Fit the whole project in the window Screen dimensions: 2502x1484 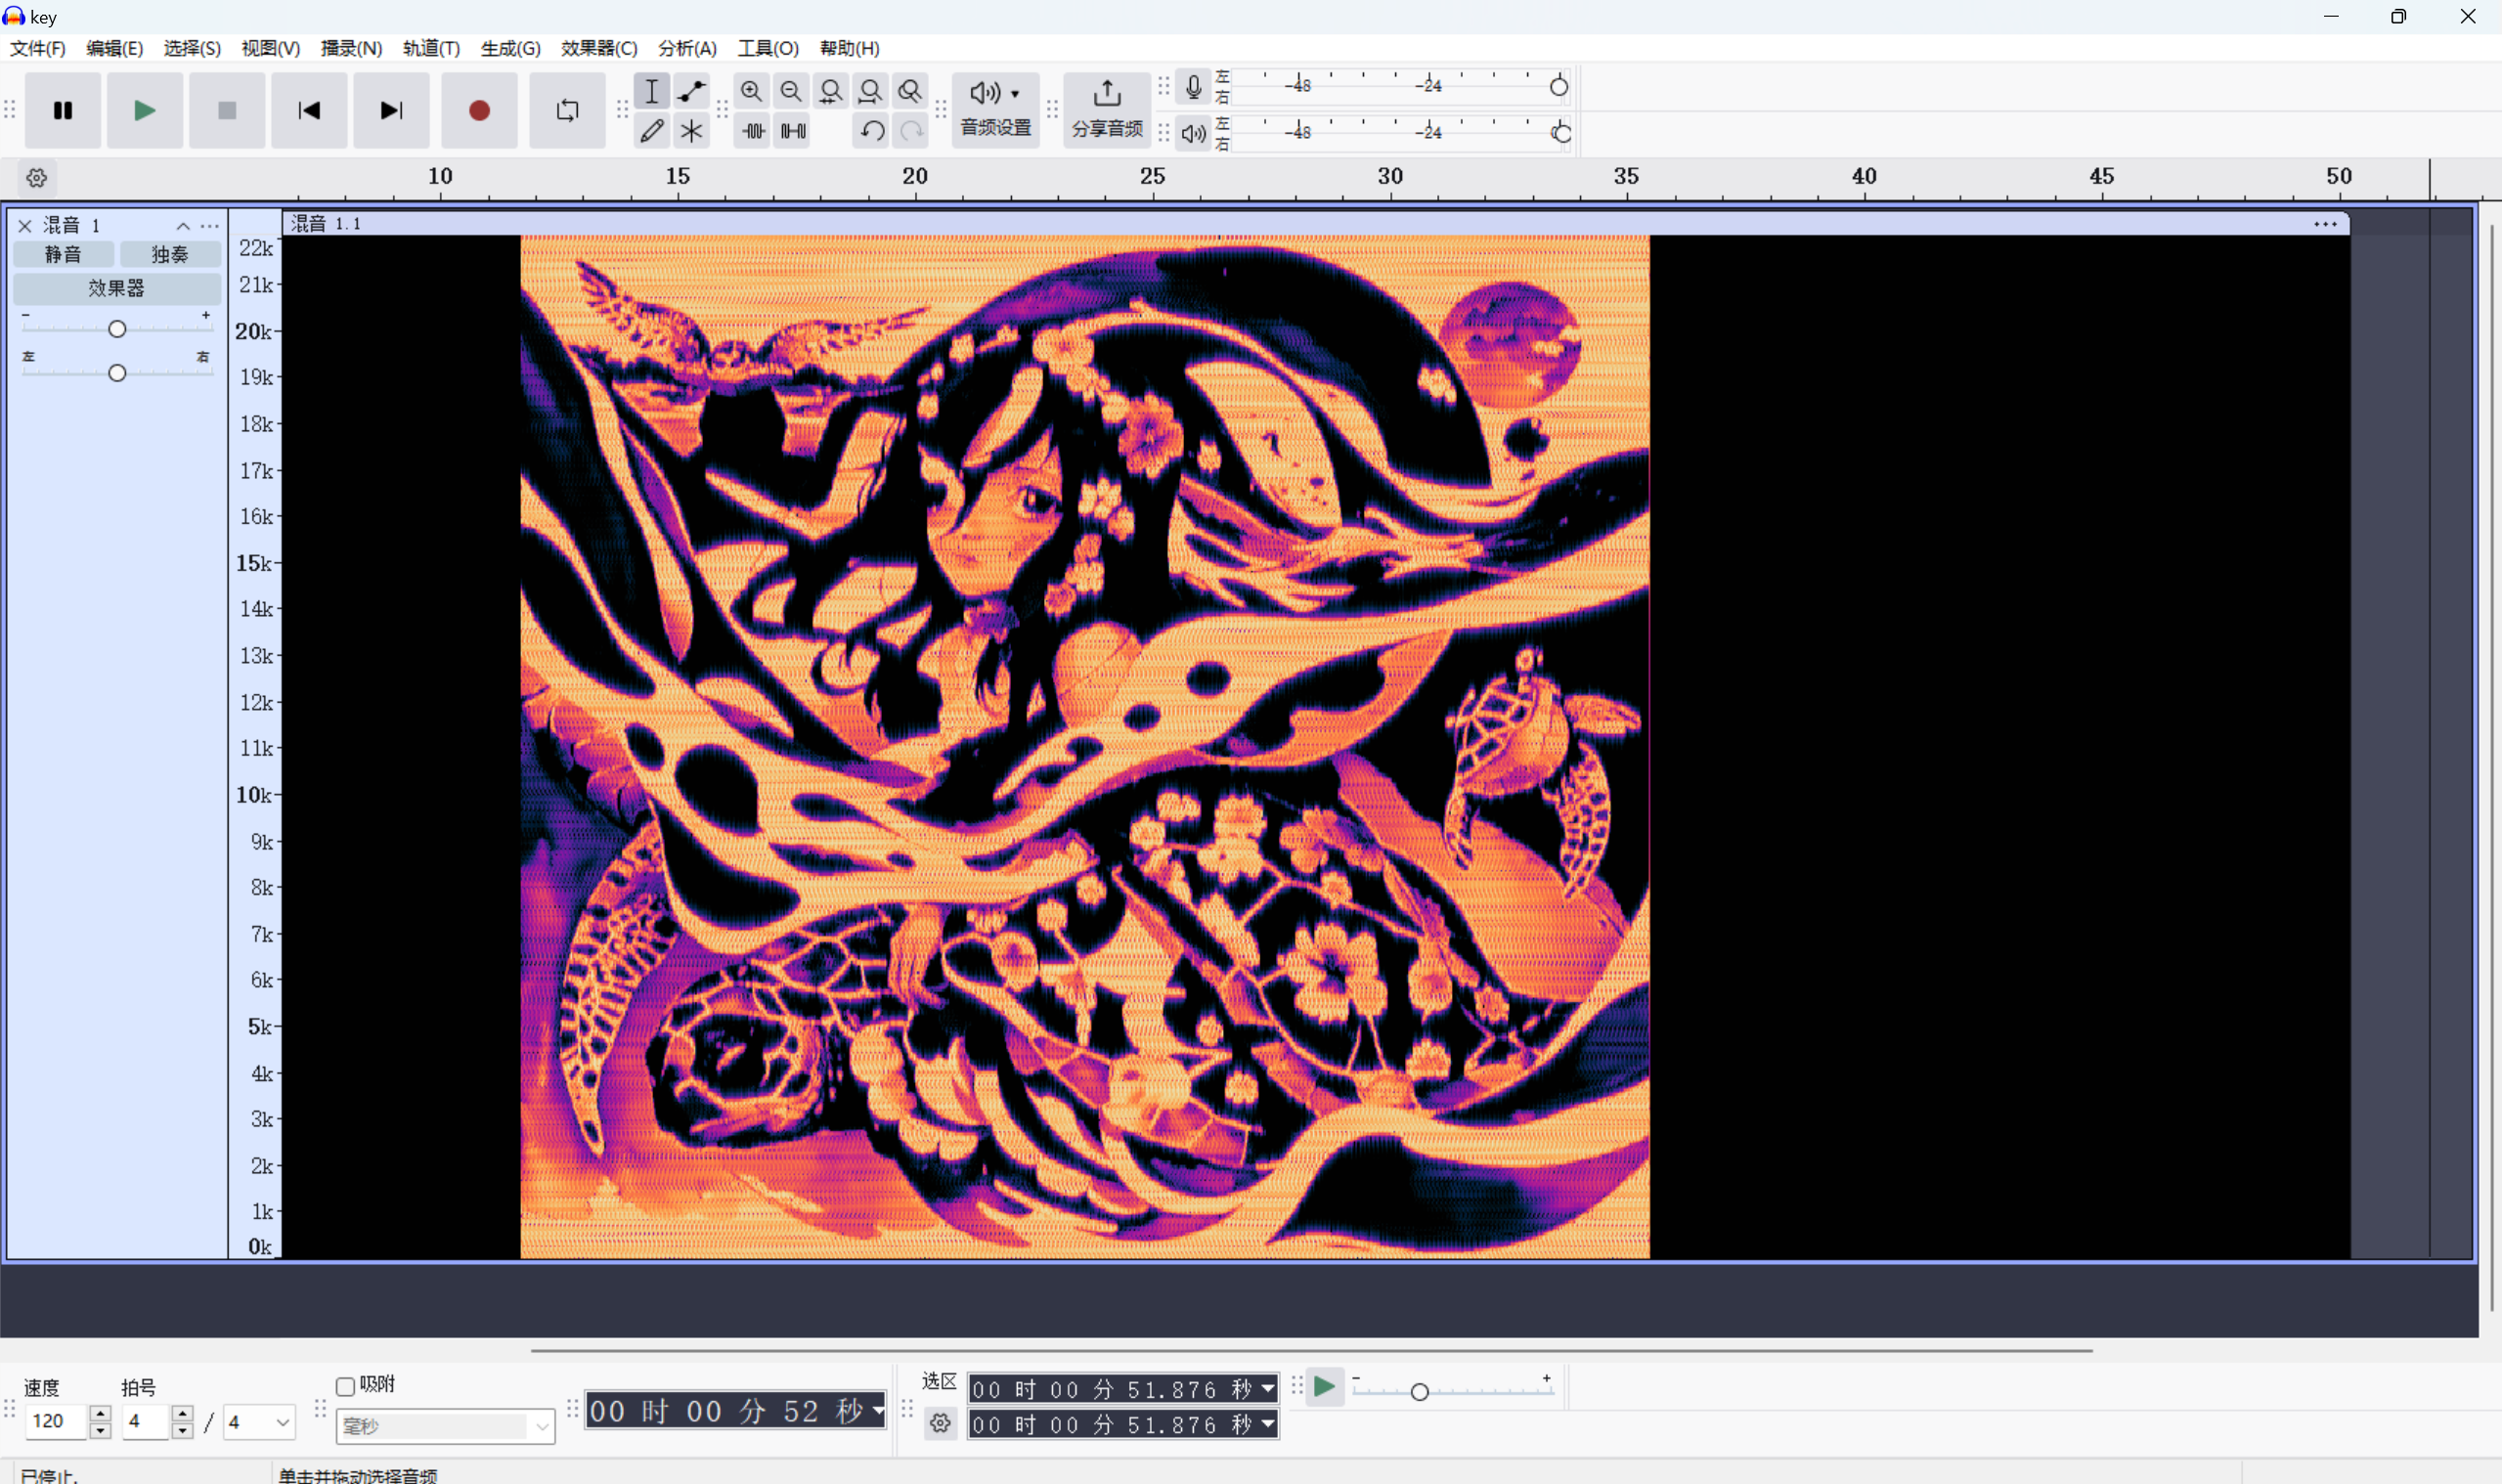pyautogui.click(x=870, y=91)
